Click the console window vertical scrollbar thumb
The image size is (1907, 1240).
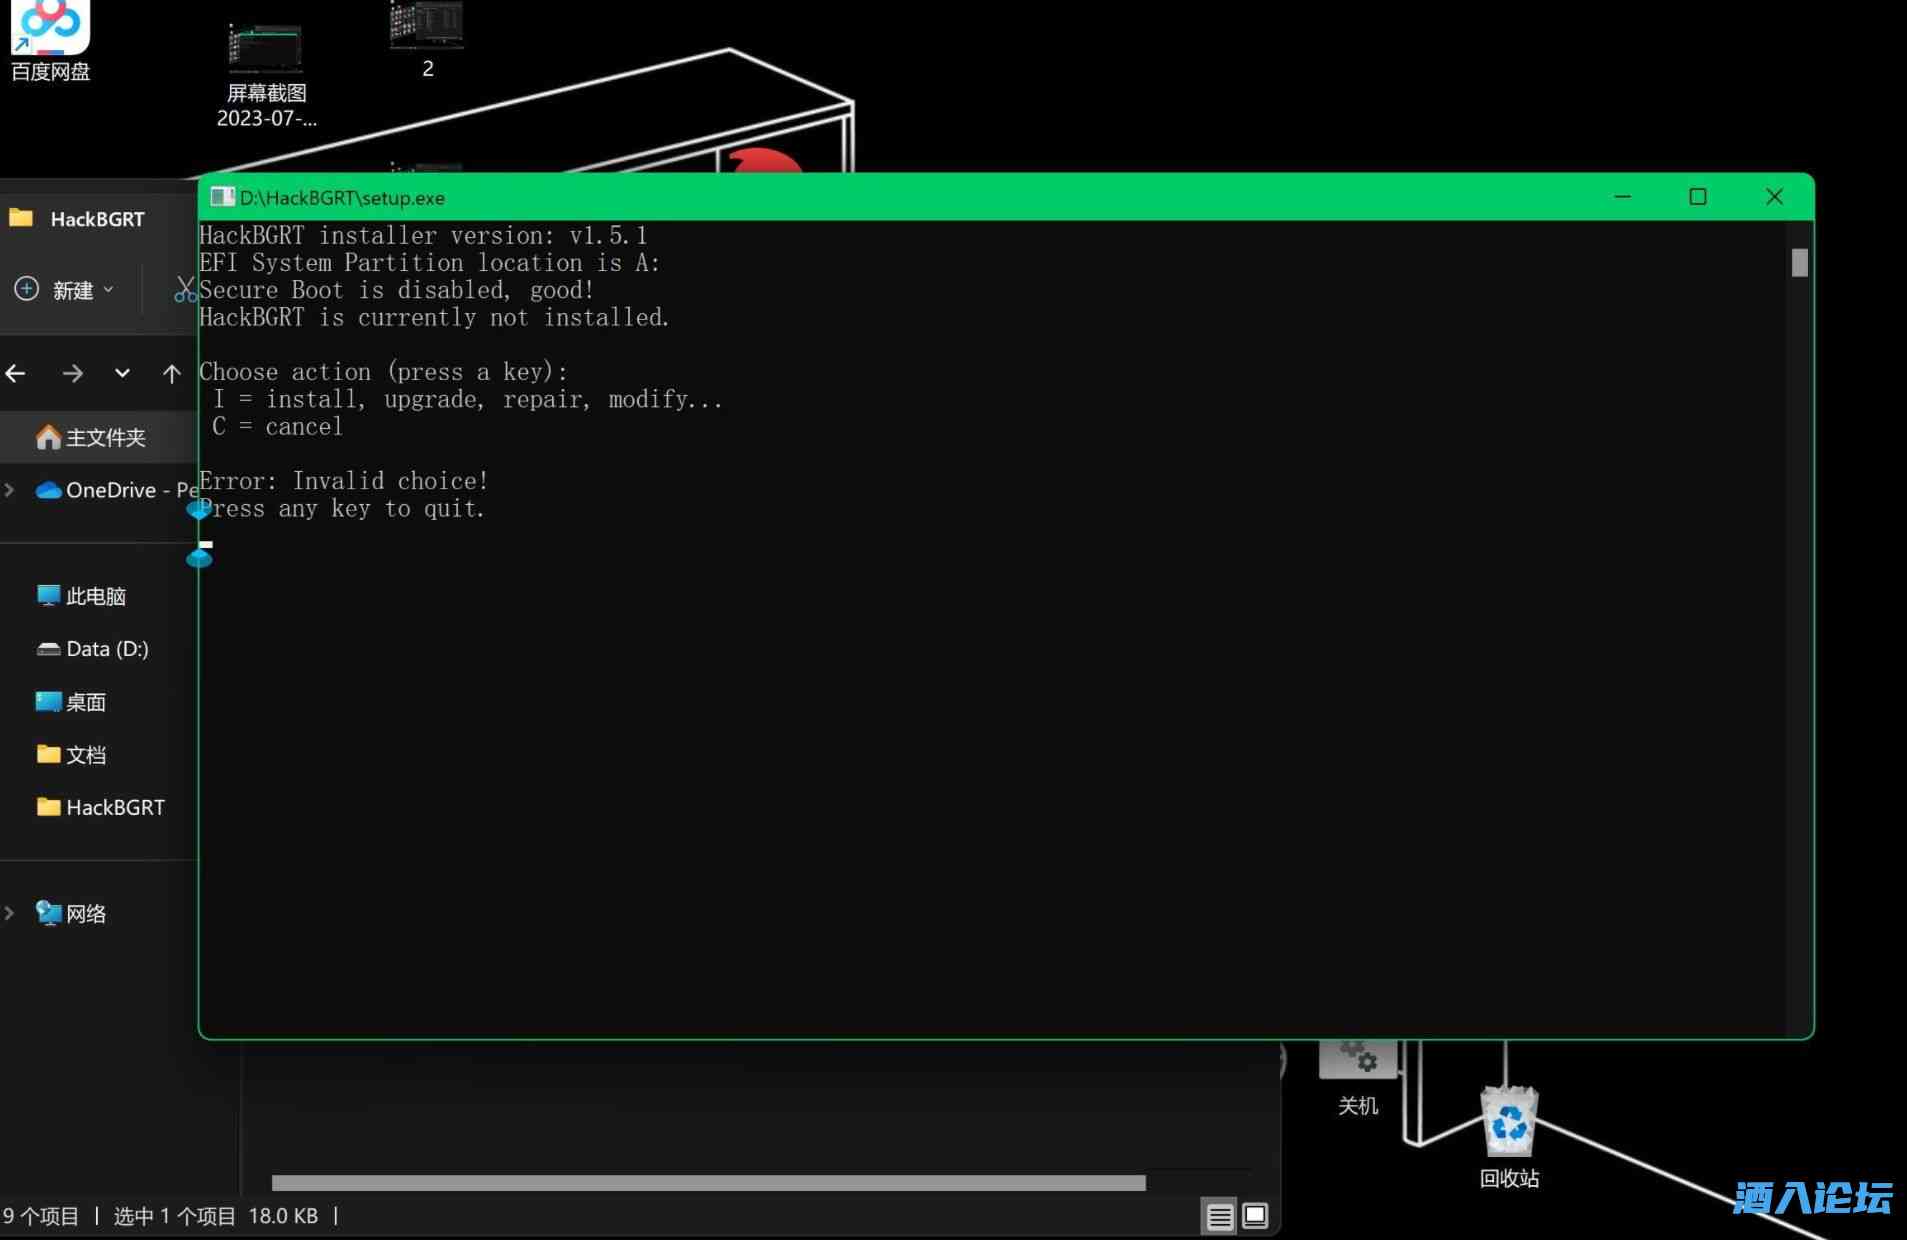pos(1799,263)
